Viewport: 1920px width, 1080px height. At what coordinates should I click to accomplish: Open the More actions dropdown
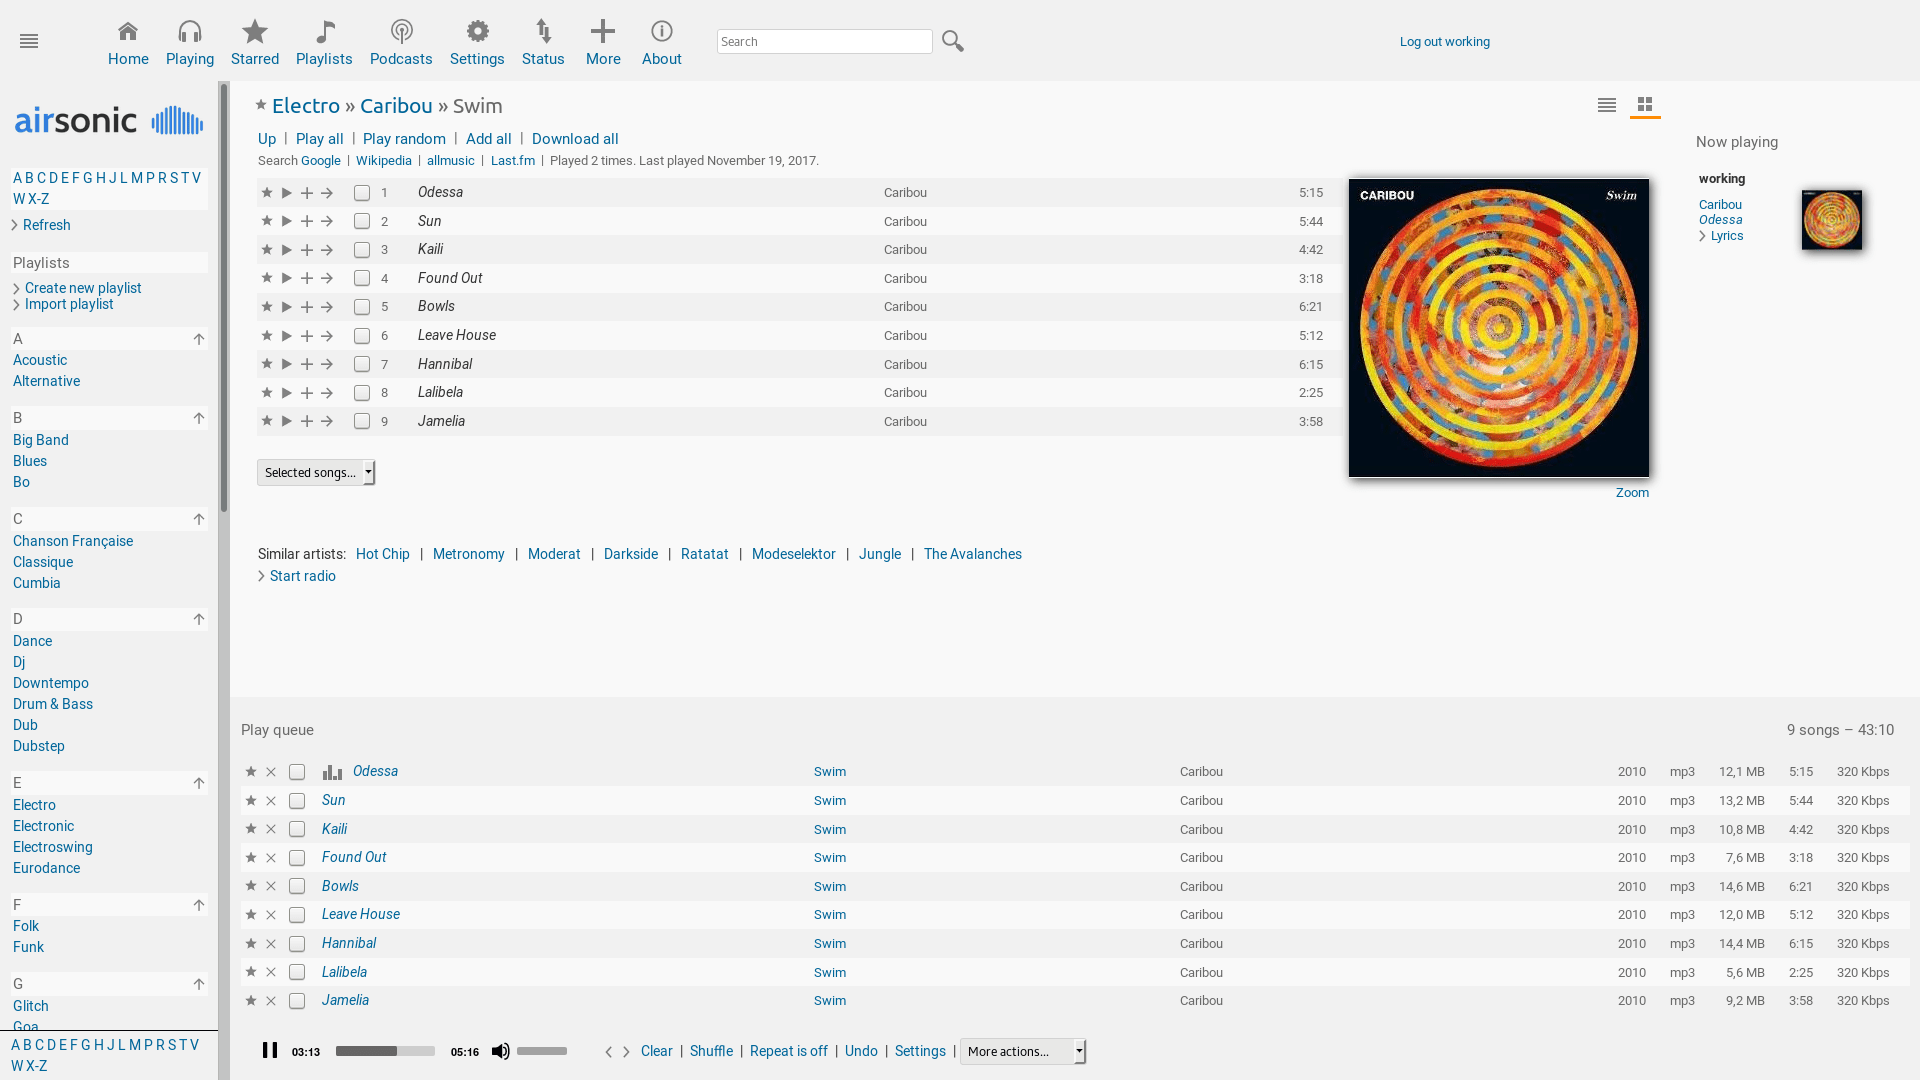[x=1023, y=1051]
